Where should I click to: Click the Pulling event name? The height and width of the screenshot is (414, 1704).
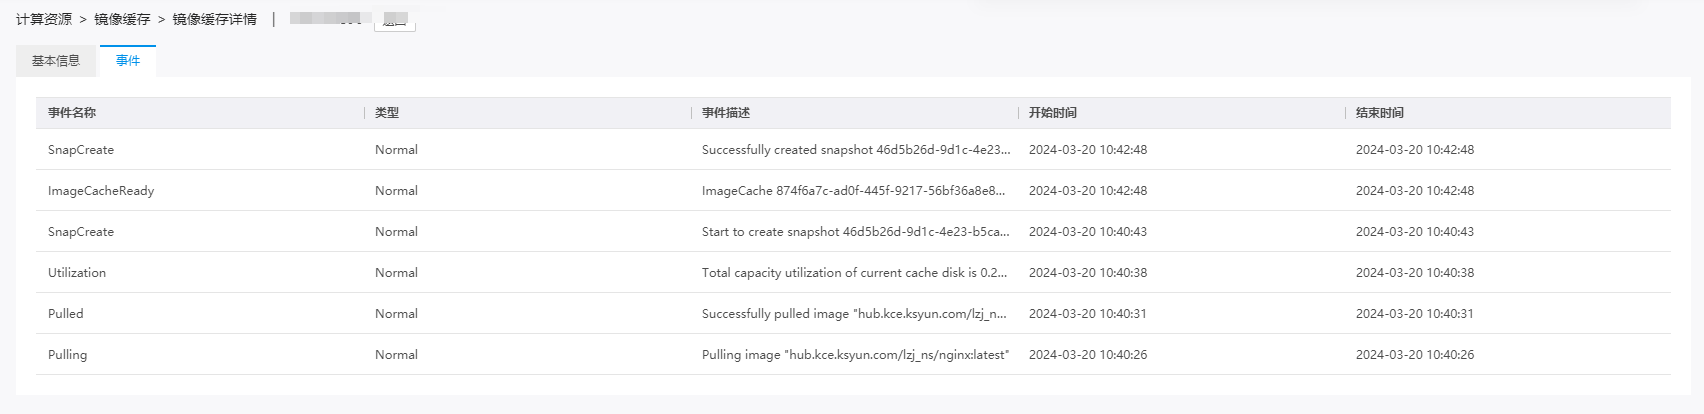tap(68, 355)
